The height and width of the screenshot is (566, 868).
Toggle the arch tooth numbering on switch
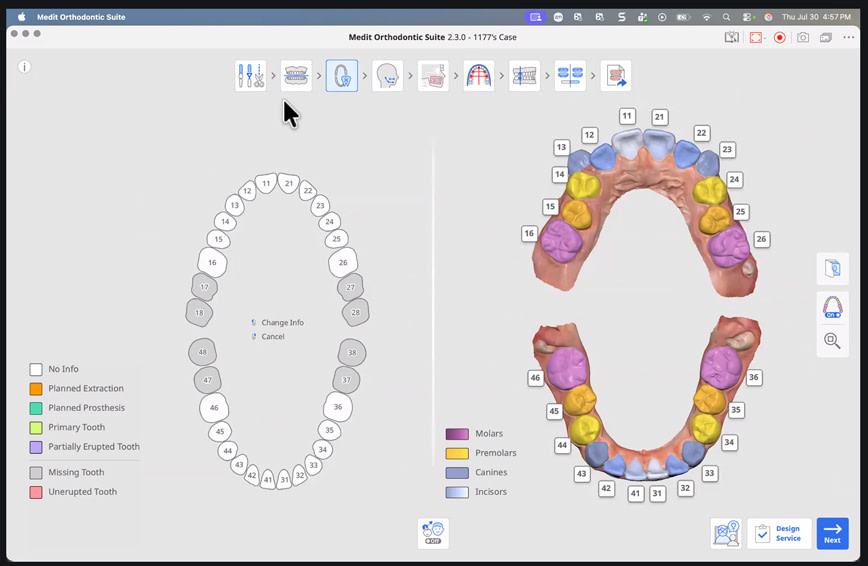[833, 307]
